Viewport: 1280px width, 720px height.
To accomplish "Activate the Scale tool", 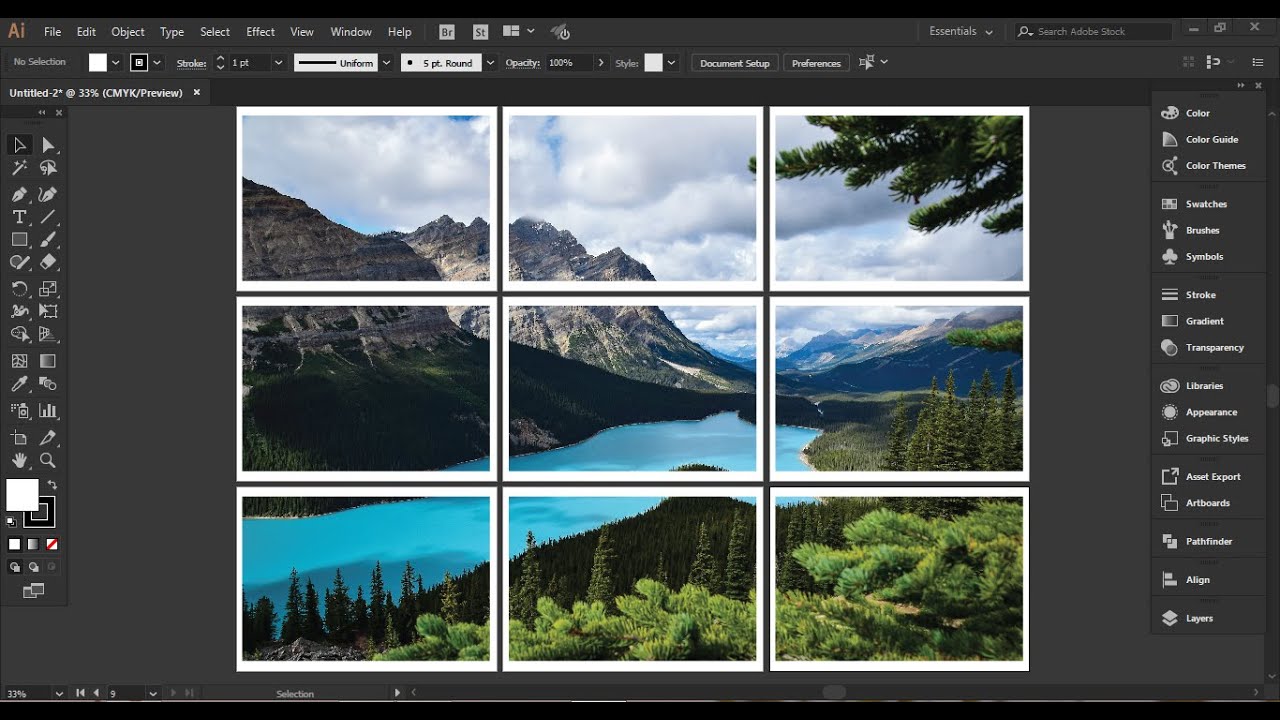I will coord(48,289).
